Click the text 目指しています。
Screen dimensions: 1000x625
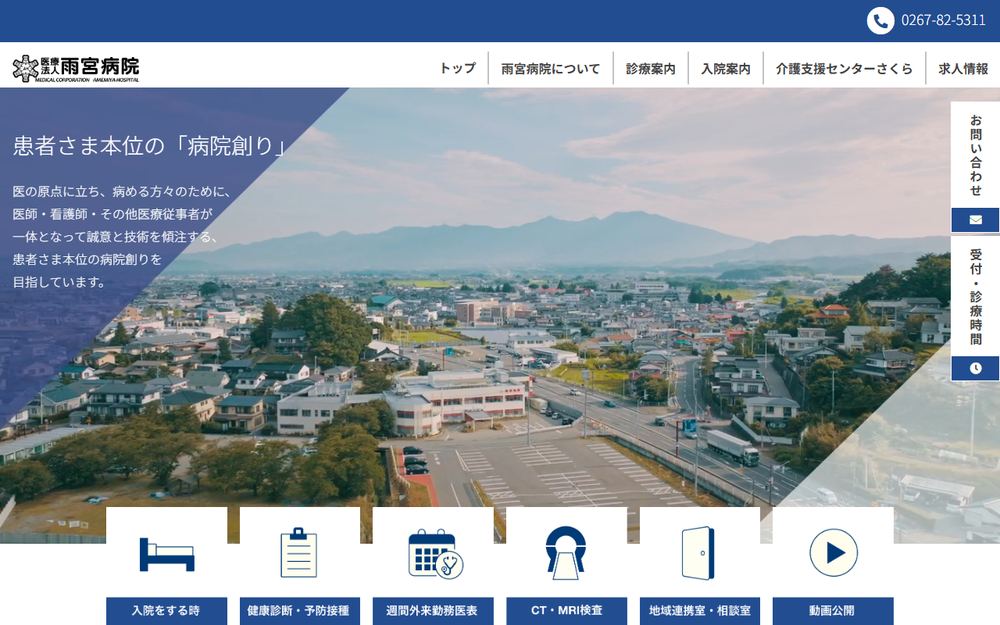point(59,282)
